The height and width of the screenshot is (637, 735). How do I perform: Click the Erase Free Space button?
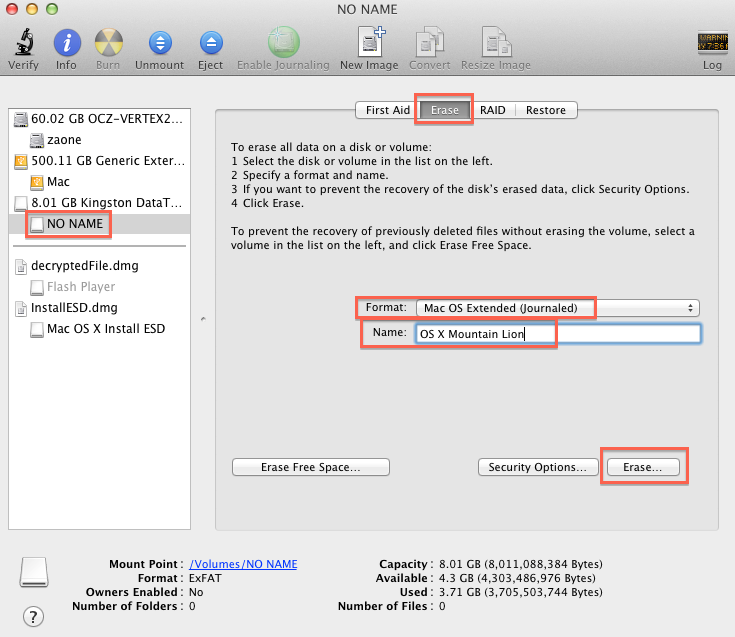pyautogui.click(x=311, y=467)
